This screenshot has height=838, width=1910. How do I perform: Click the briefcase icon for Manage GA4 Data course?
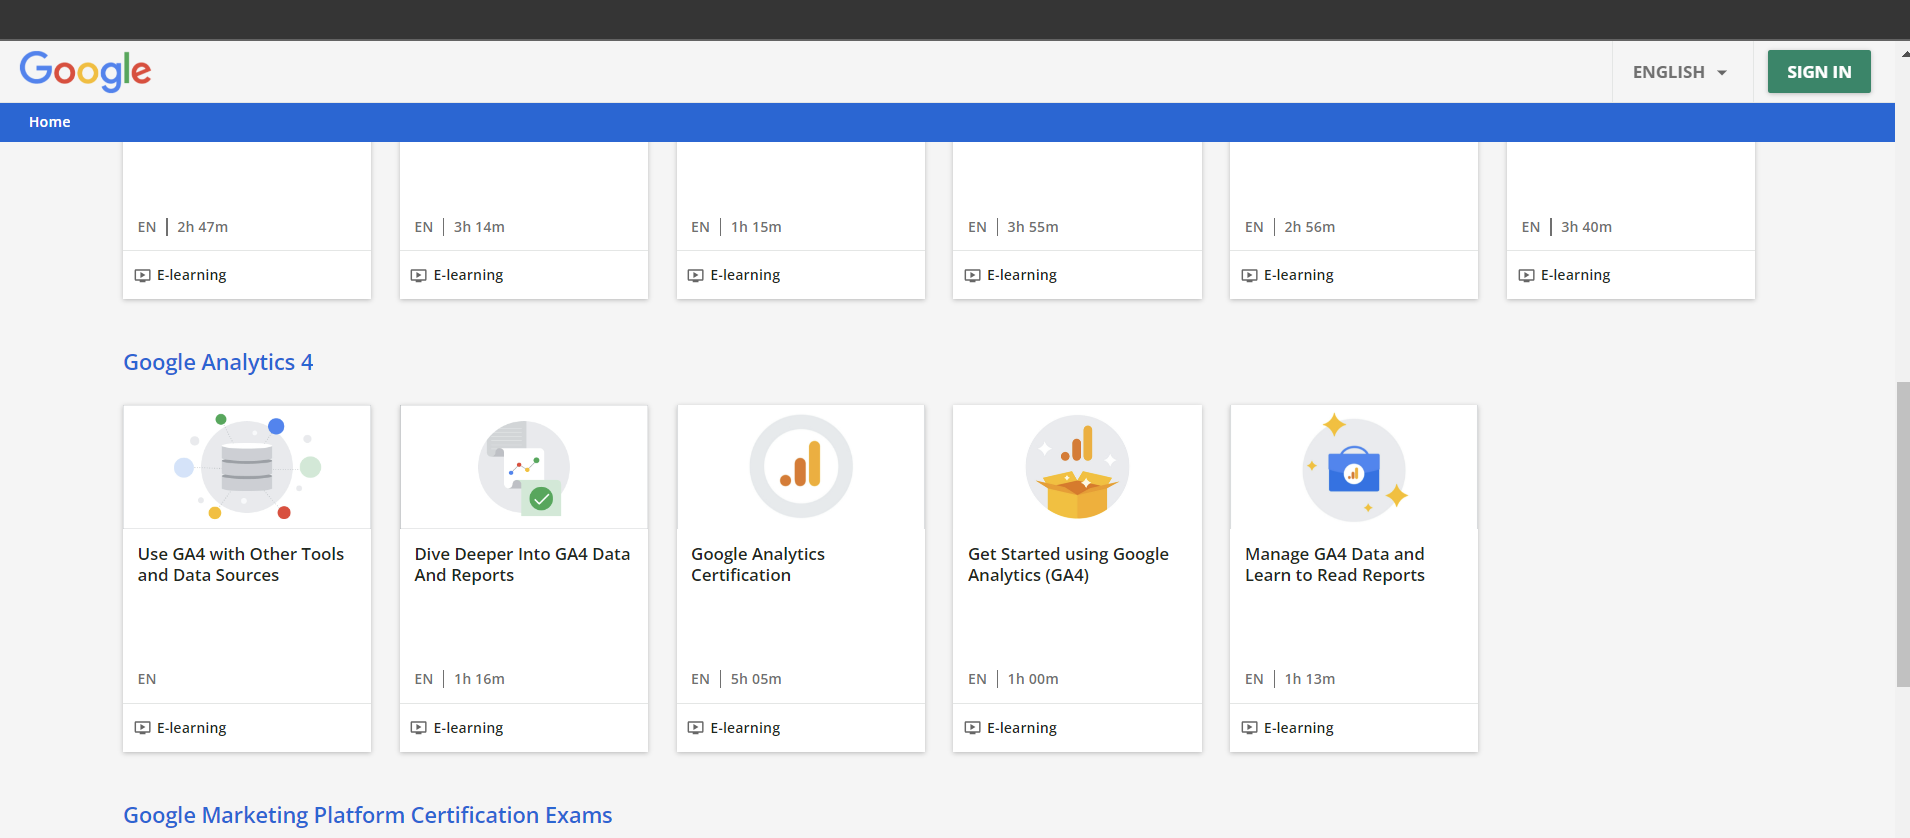1354,468
